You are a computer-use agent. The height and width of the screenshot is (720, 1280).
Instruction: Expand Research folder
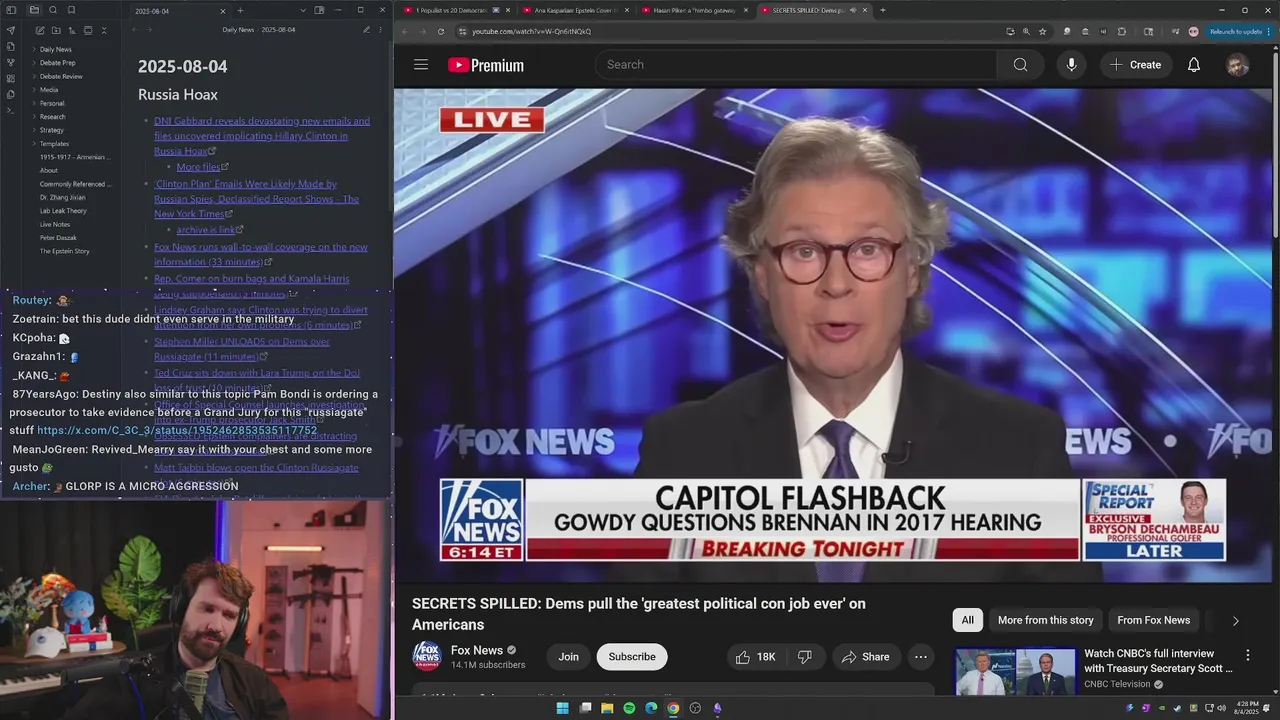52,117
